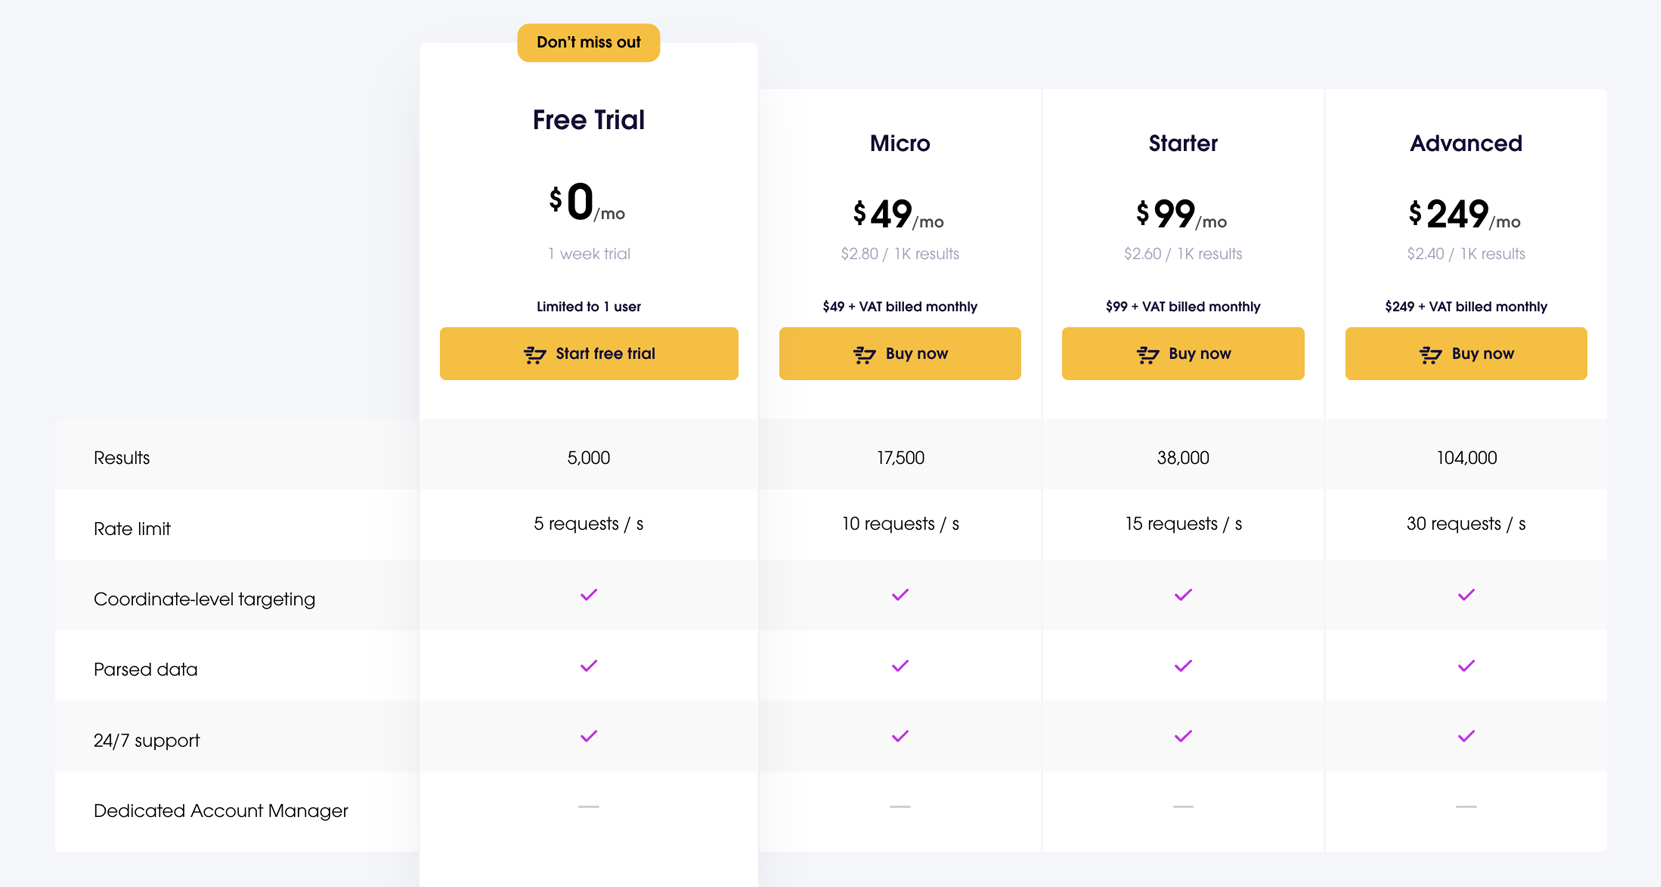The image size is (1661, 887).
Task: Click cart icon on Start free trial
Action: tap(535, 354)
